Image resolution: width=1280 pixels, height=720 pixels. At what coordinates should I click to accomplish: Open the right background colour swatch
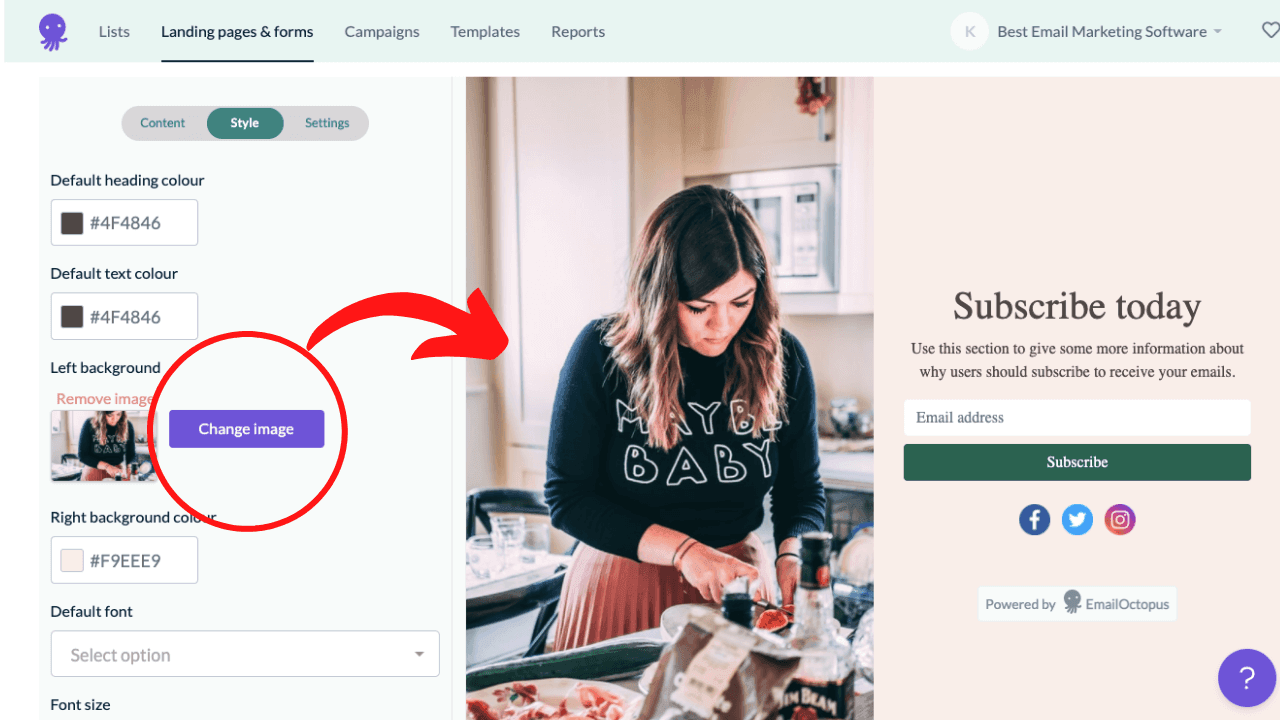click(x=72, y=560)
